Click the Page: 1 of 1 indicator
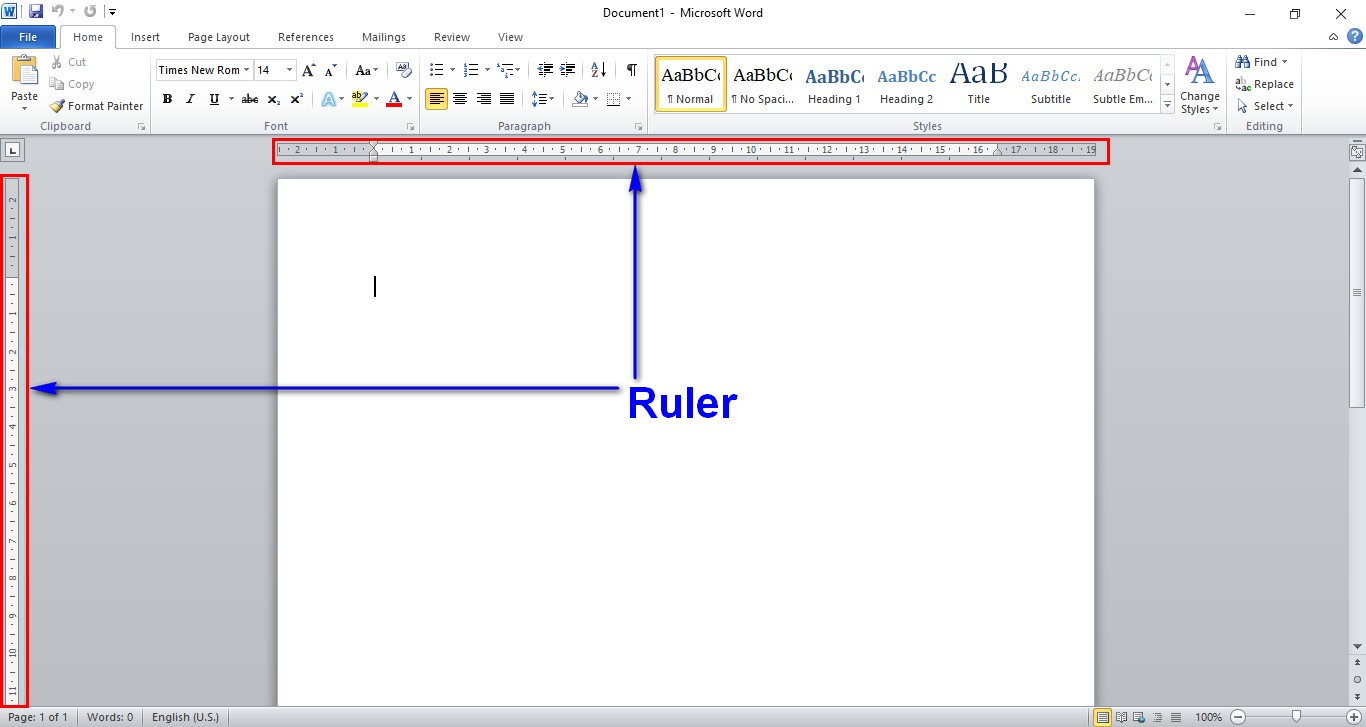Screen dimensions: 1366x727 tap(38, 717)
